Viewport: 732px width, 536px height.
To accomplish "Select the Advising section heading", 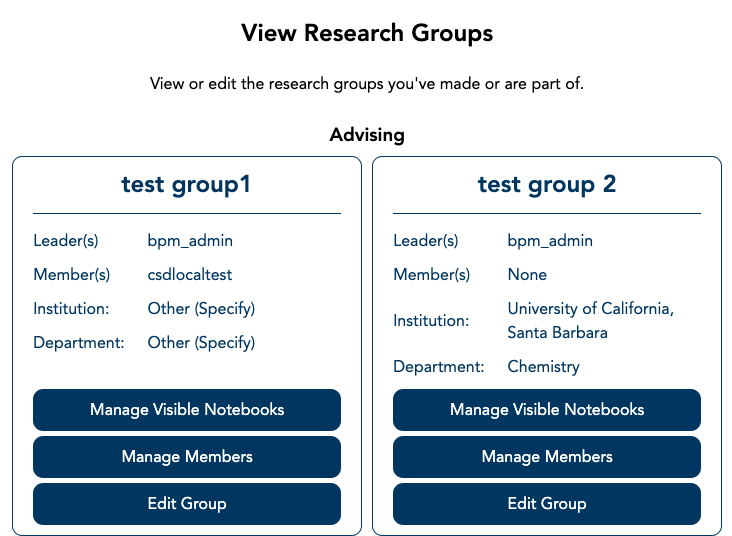I will pyautogui.click(x=367, y=134).
